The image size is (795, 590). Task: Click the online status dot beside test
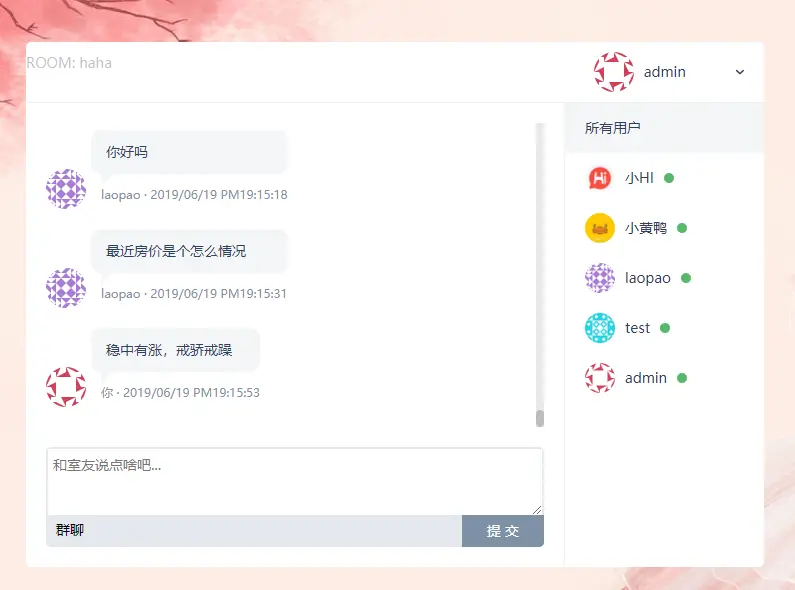point(665,328)
